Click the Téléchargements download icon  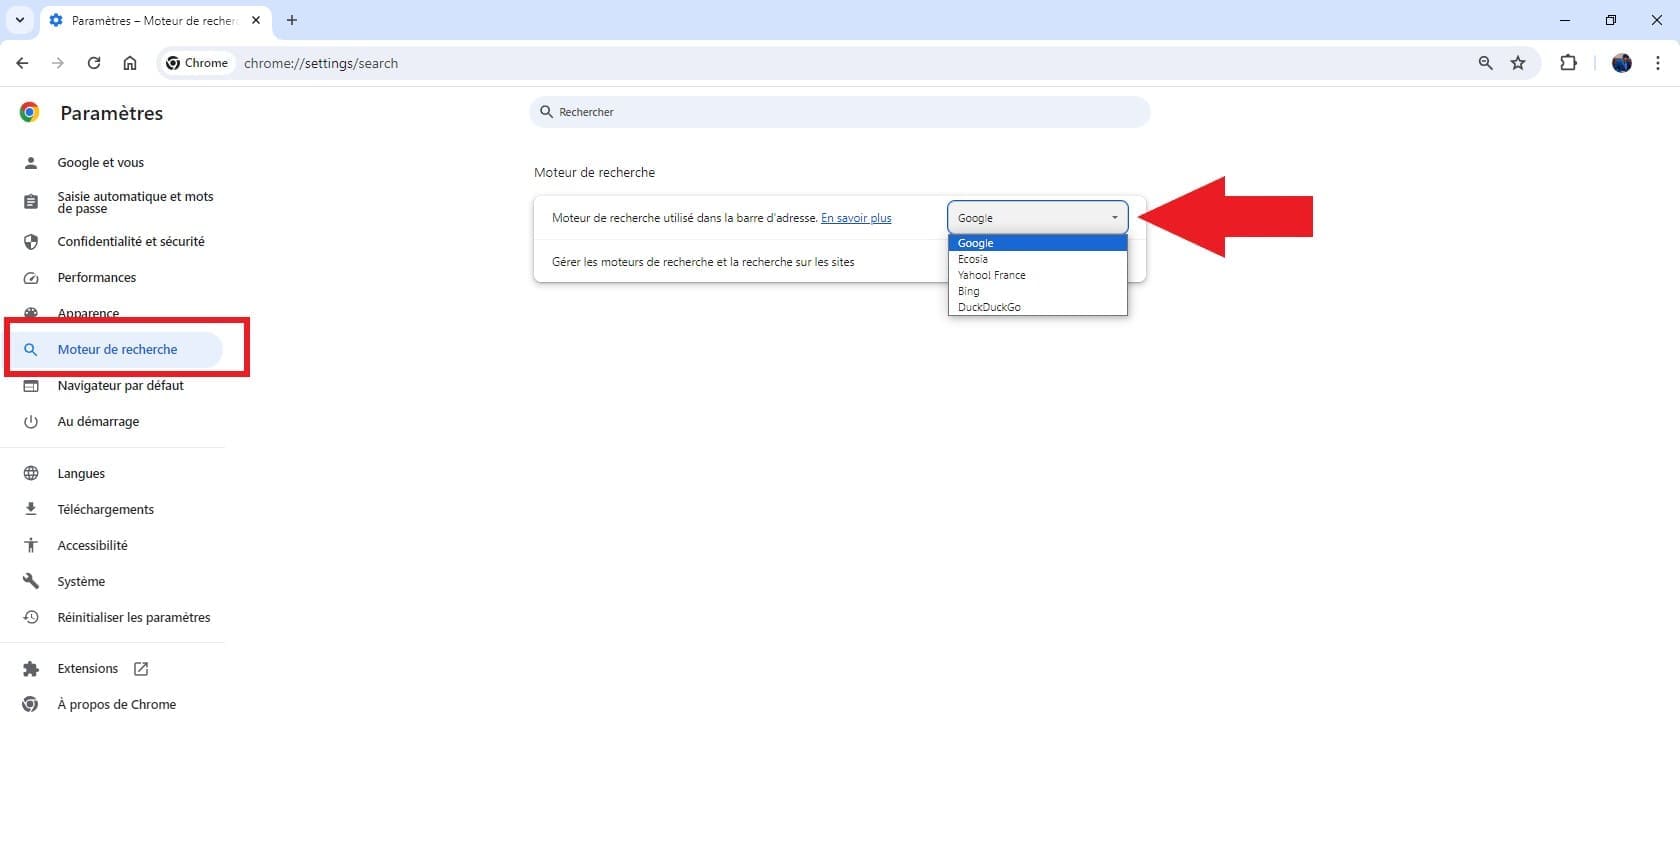click(x=31, y=509)
